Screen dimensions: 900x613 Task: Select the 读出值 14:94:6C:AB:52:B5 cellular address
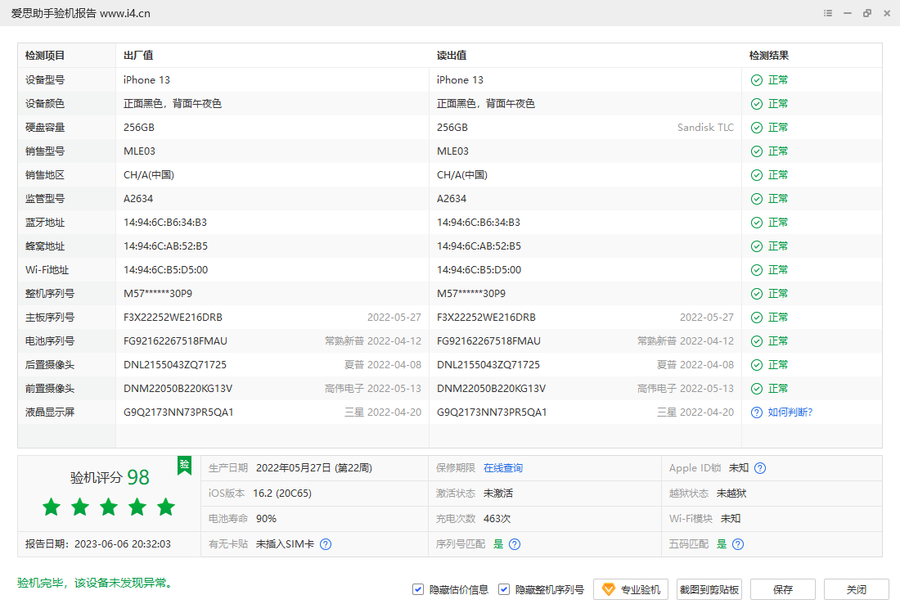pos(479,246)
